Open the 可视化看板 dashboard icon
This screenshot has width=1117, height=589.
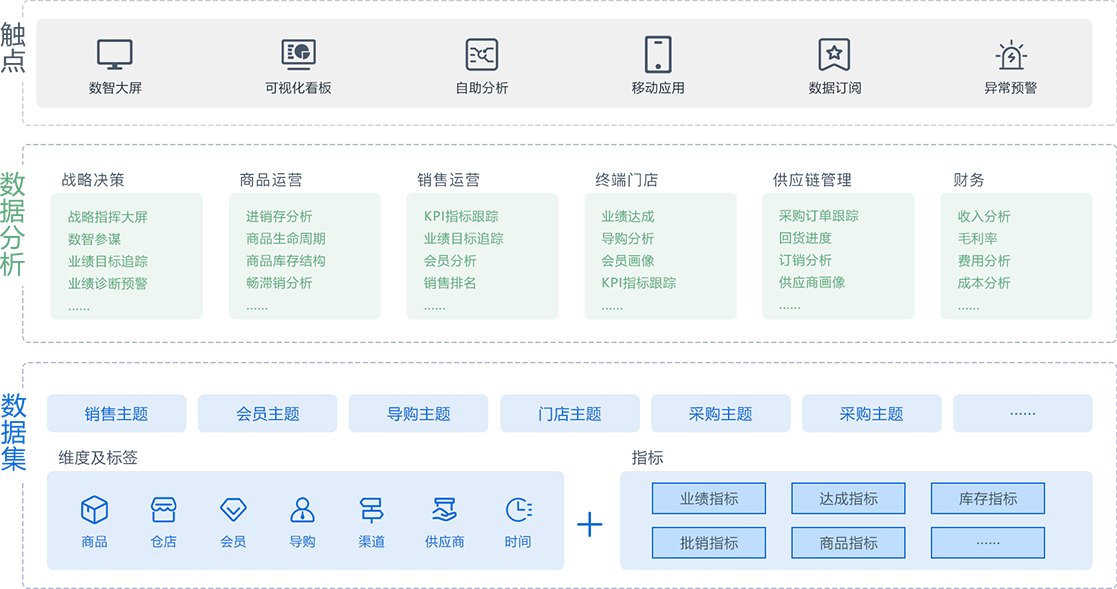click(298, 54)
